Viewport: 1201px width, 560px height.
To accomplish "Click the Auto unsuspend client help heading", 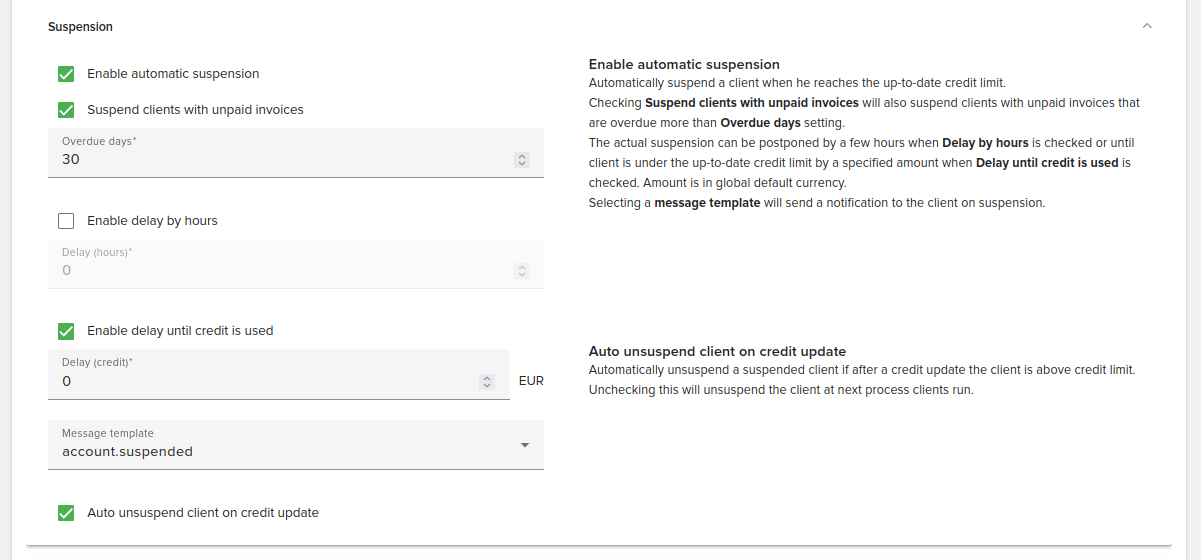I will coord(717,352).
